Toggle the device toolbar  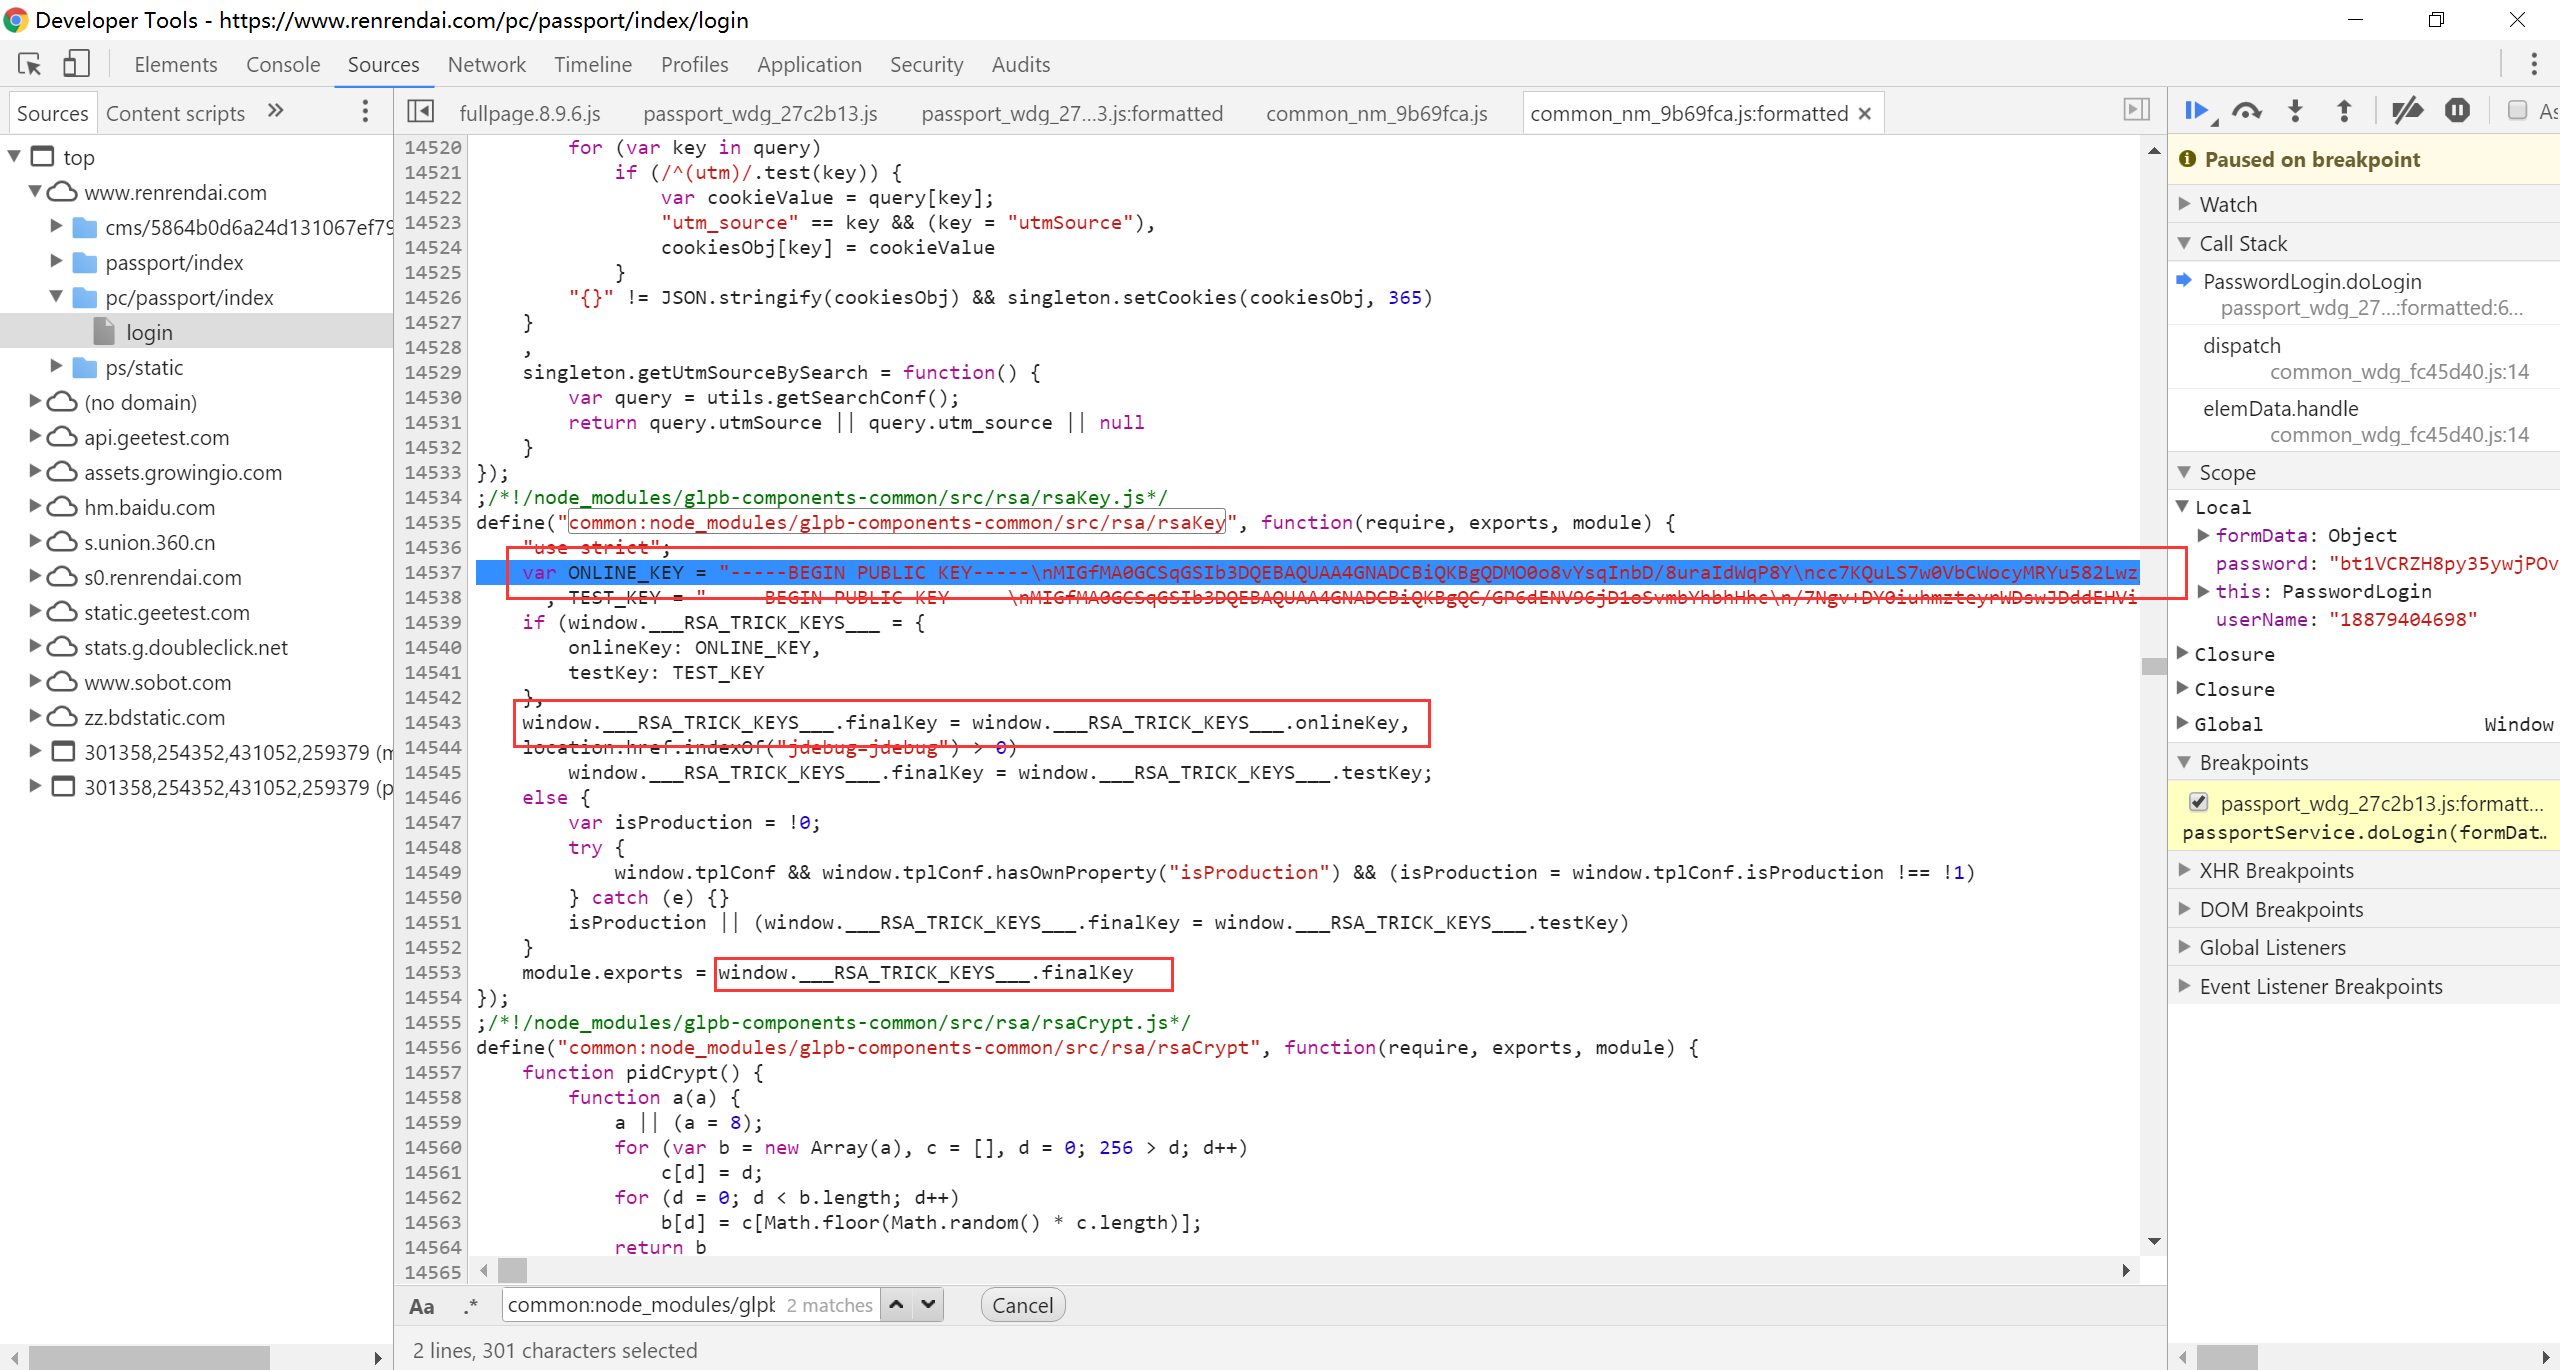coord(76,64)
